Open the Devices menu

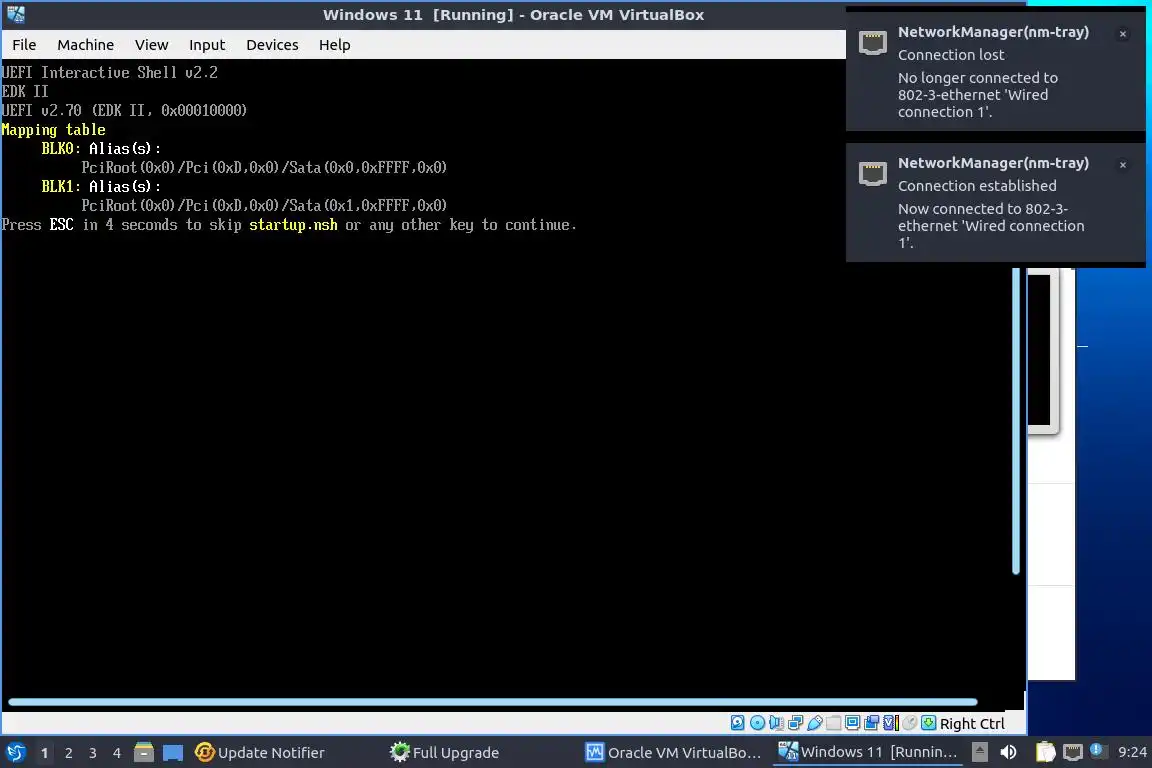272,45
